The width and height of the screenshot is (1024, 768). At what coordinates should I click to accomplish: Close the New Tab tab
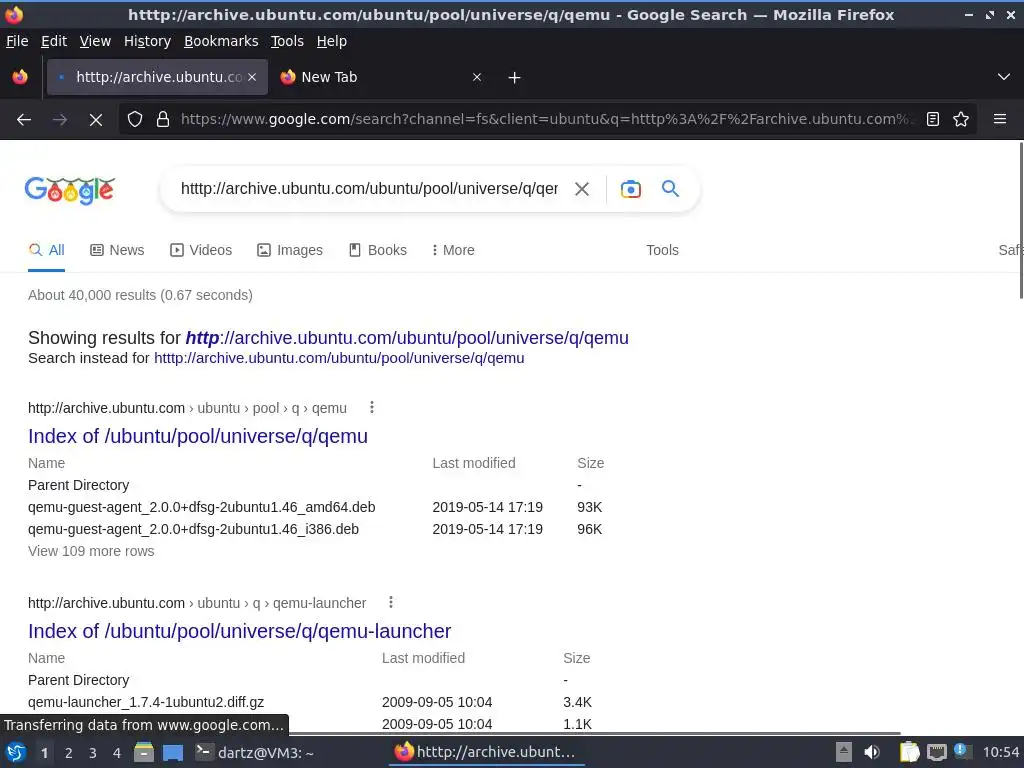(477, 77)
